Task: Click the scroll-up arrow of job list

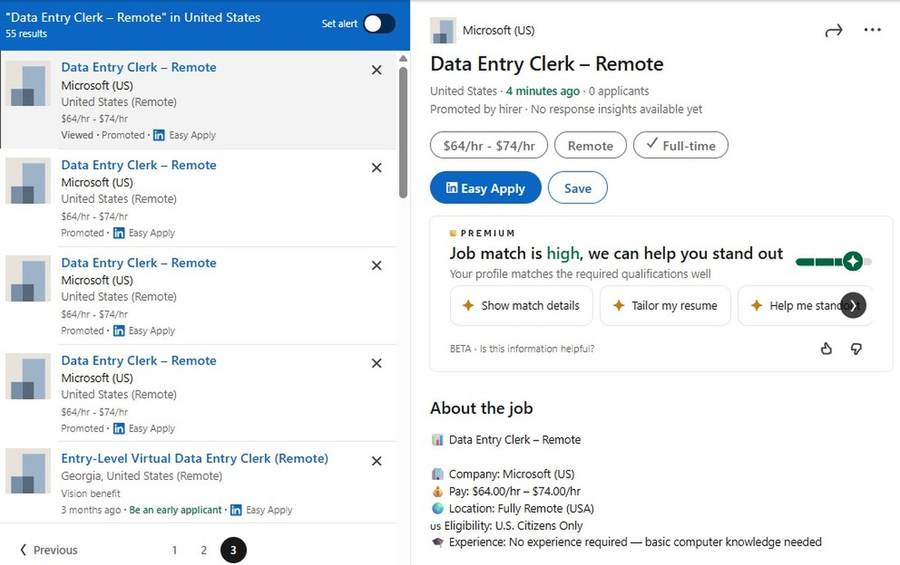Action: tap(403, 59)
